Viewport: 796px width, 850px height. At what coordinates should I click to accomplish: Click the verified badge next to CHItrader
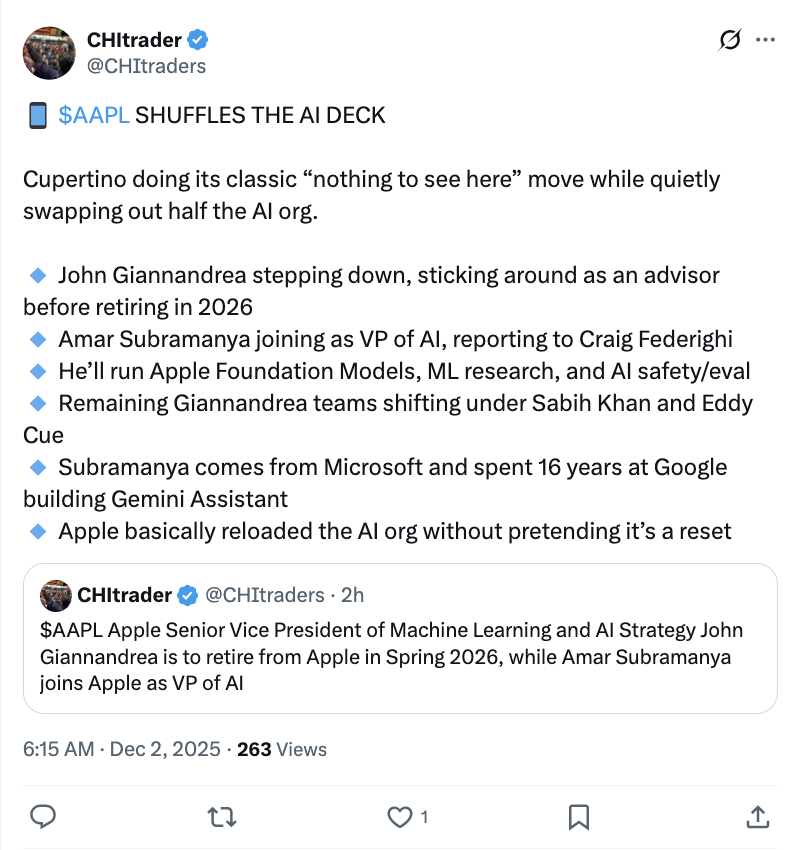198,40
